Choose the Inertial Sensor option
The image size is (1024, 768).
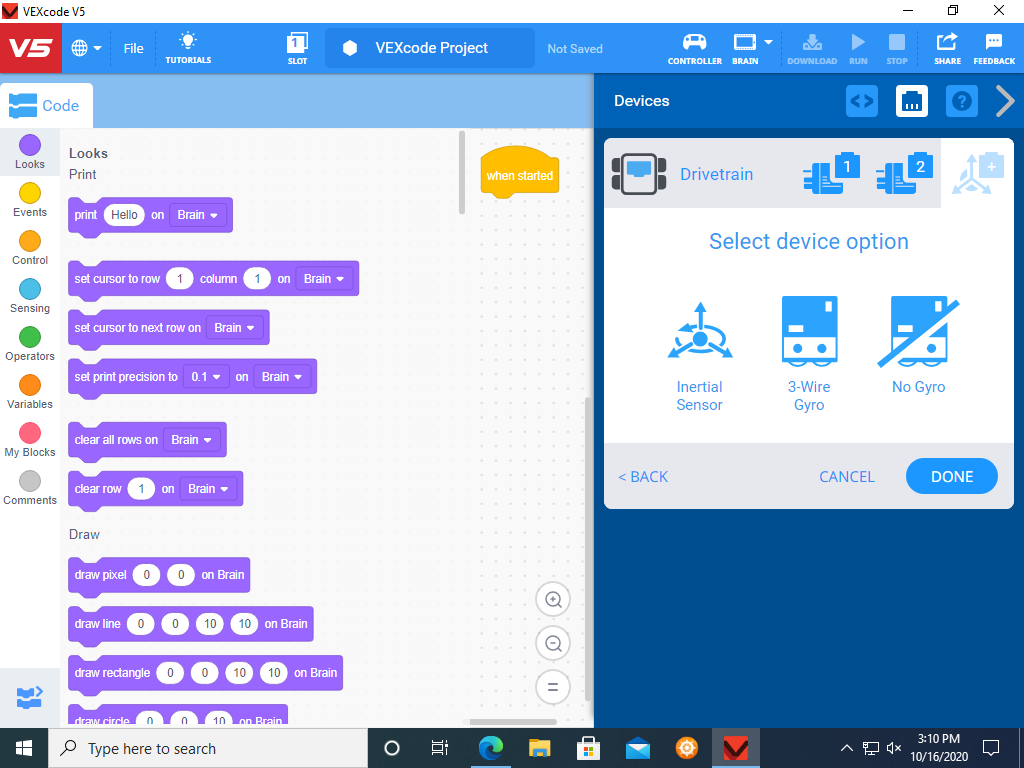(x=699, y=356)
